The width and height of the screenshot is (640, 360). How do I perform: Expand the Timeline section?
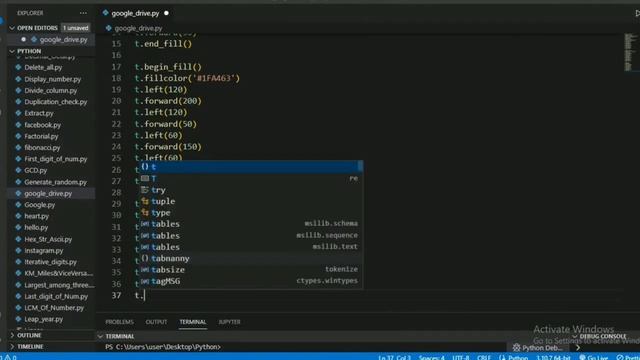[x=12, y=347]
